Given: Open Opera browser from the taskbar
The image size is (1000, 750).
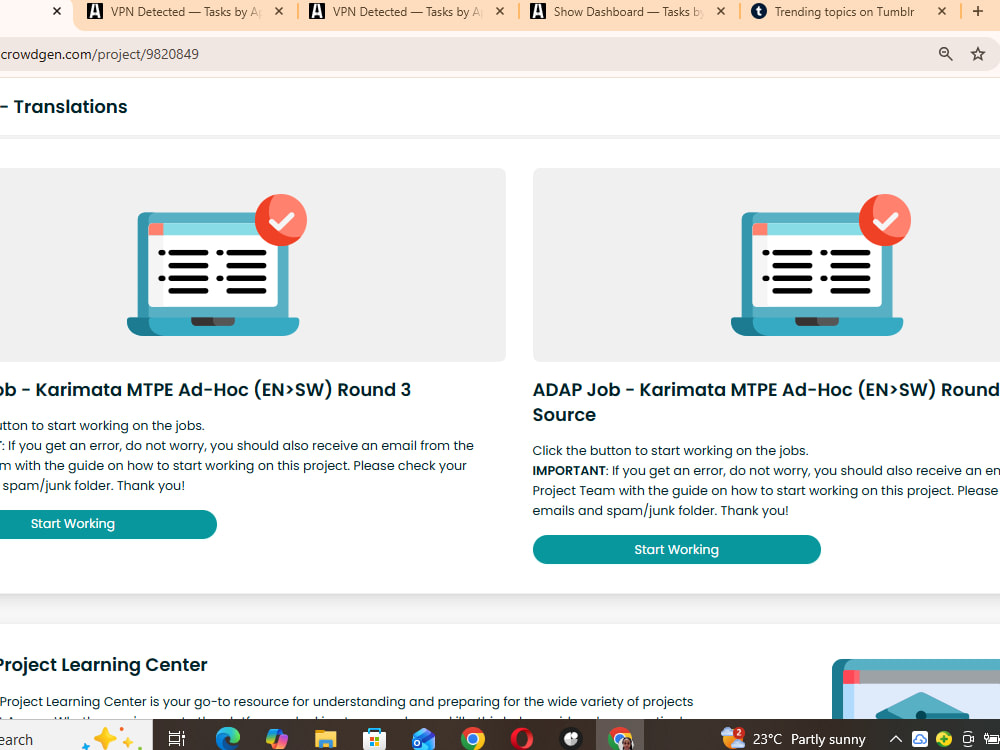Looking at the screenshot, I should point(522,739).
